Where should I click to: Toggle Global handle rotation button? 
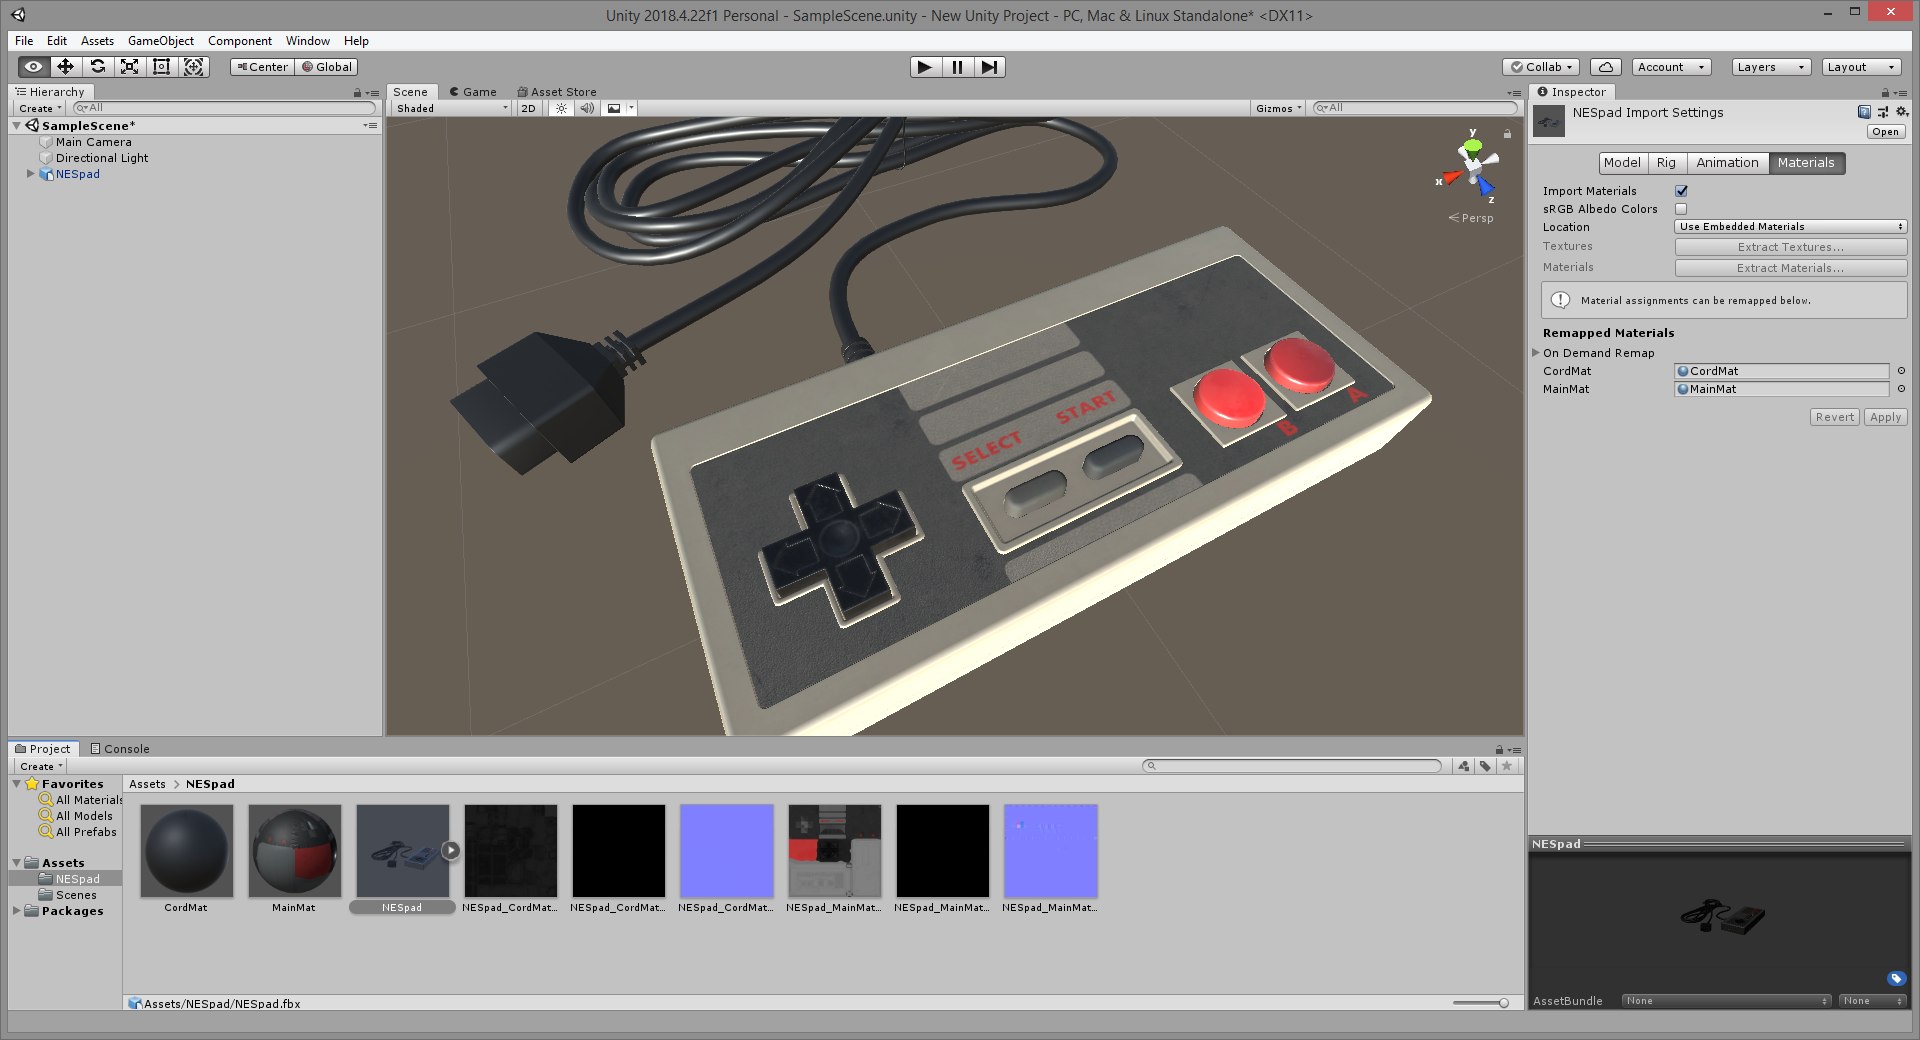coord(327,67)
